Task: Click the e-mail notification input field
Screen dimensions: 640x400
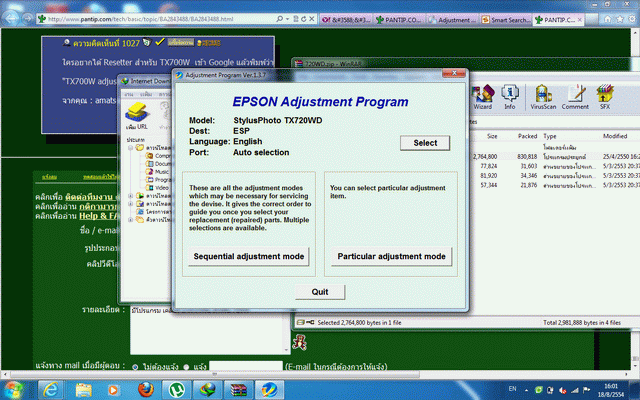Action: click(246, 365)
